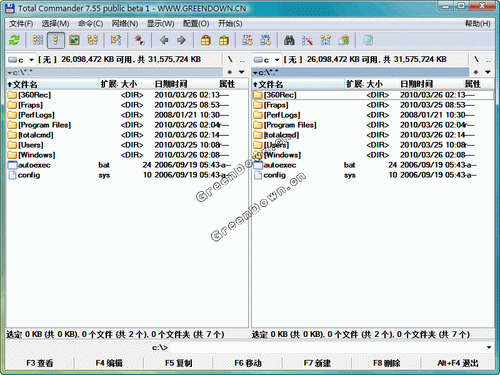Click the command line input field
This screenshot has height=375, width=500.
point(328,347)
